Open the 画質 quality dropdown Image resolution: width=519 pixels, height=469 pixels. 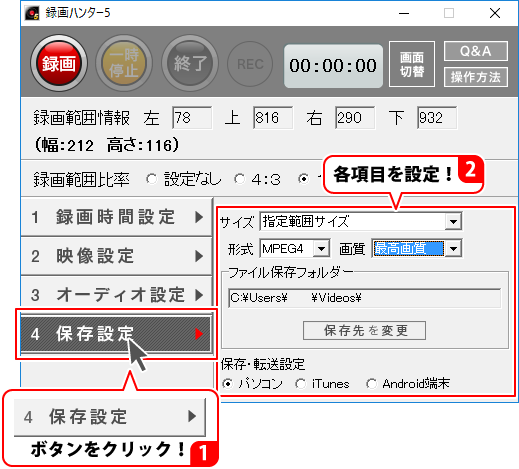click(x=453, y=248)
